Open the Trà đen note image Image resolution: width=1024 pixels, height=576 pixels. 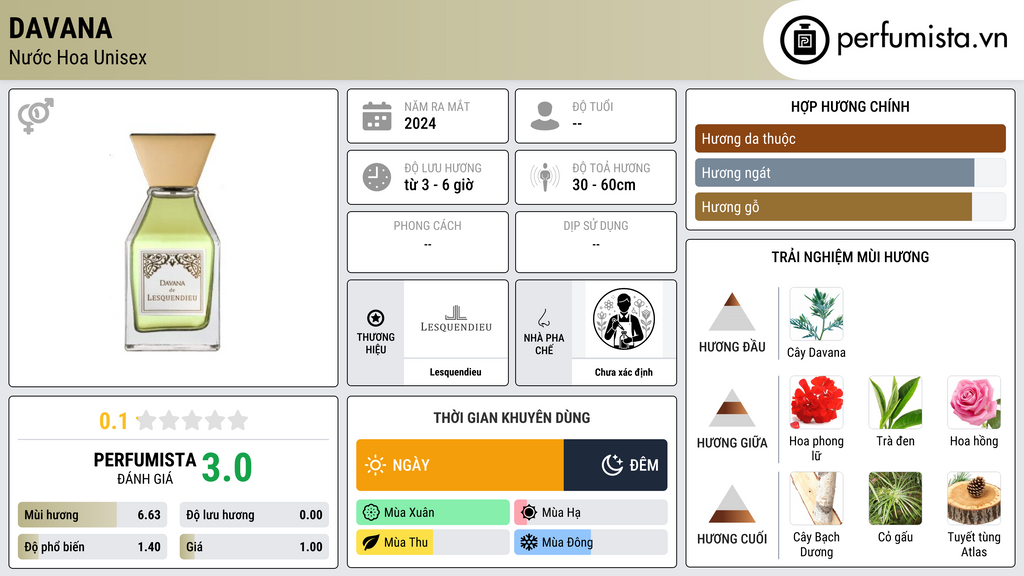895,402
